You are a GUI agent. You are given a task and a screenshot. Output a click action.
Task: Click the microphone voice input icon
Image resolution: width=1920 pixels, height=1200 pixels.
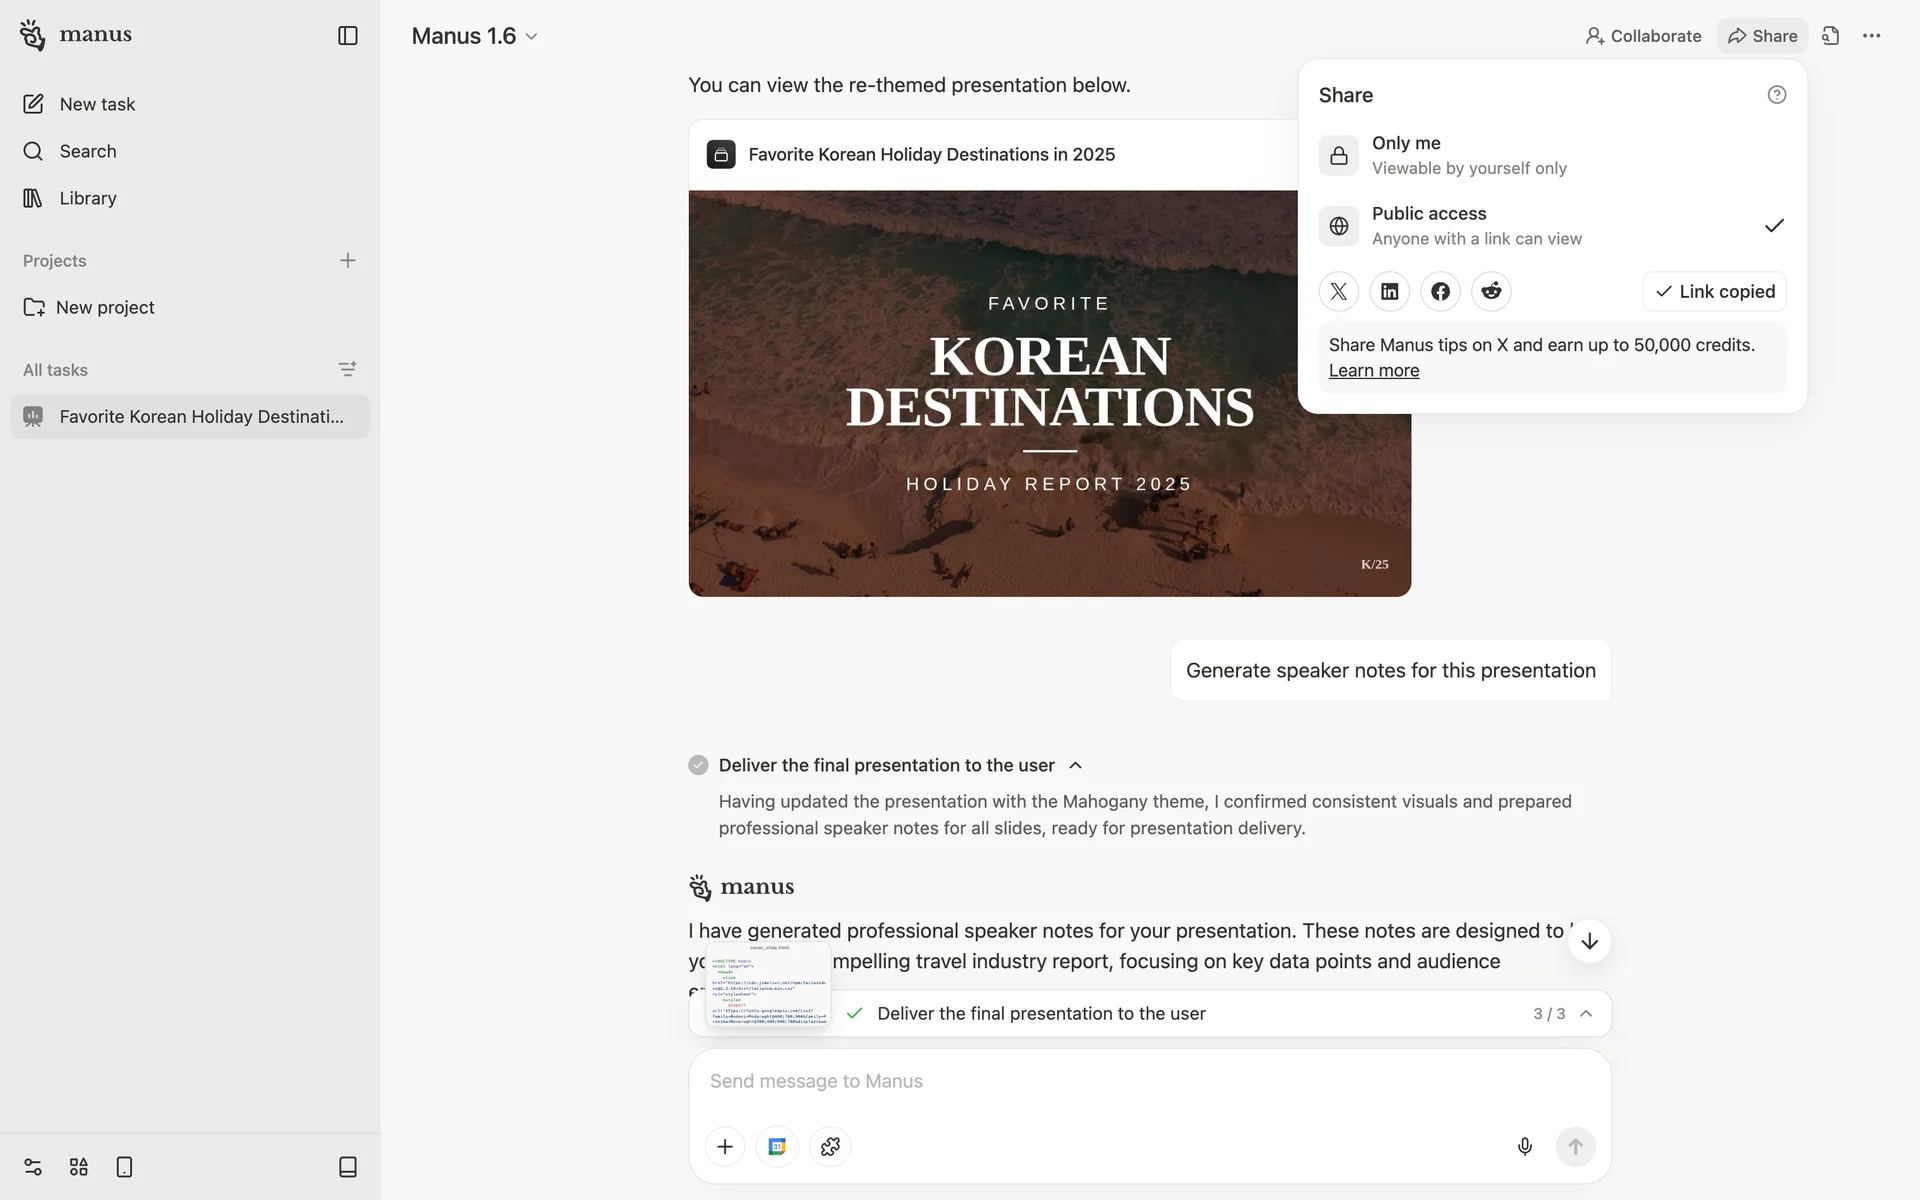pos(1524,1146)
